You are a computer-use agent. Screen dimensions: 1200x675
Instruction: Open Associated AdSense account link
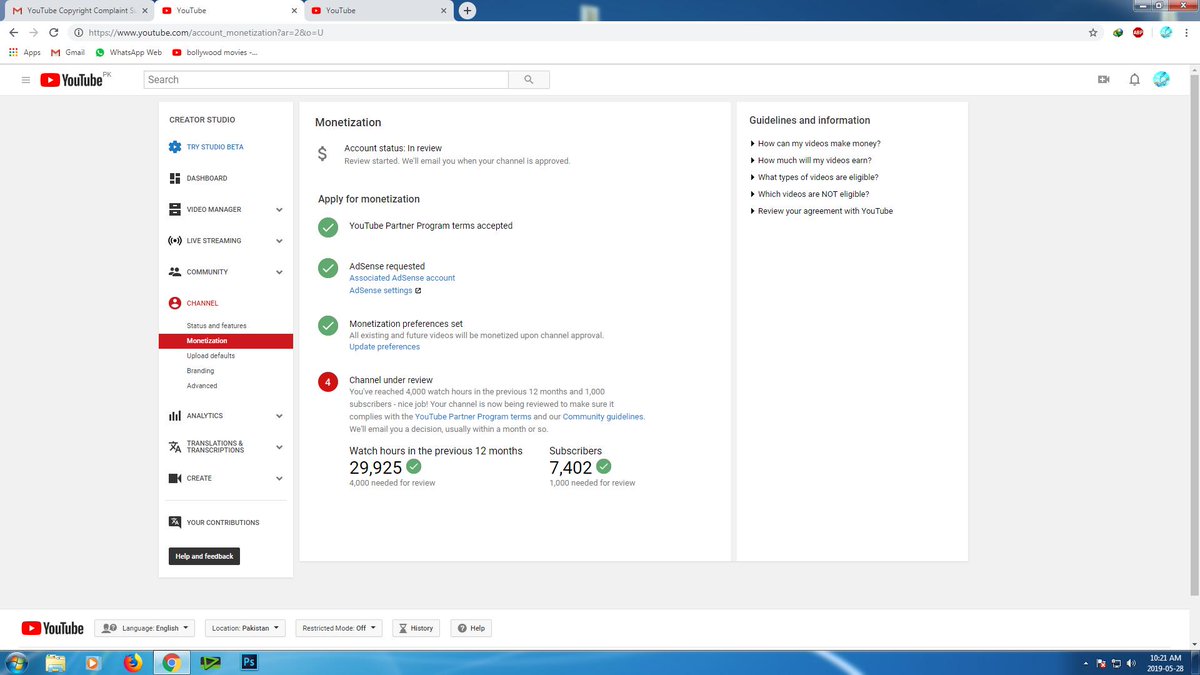tap(402, 278)
